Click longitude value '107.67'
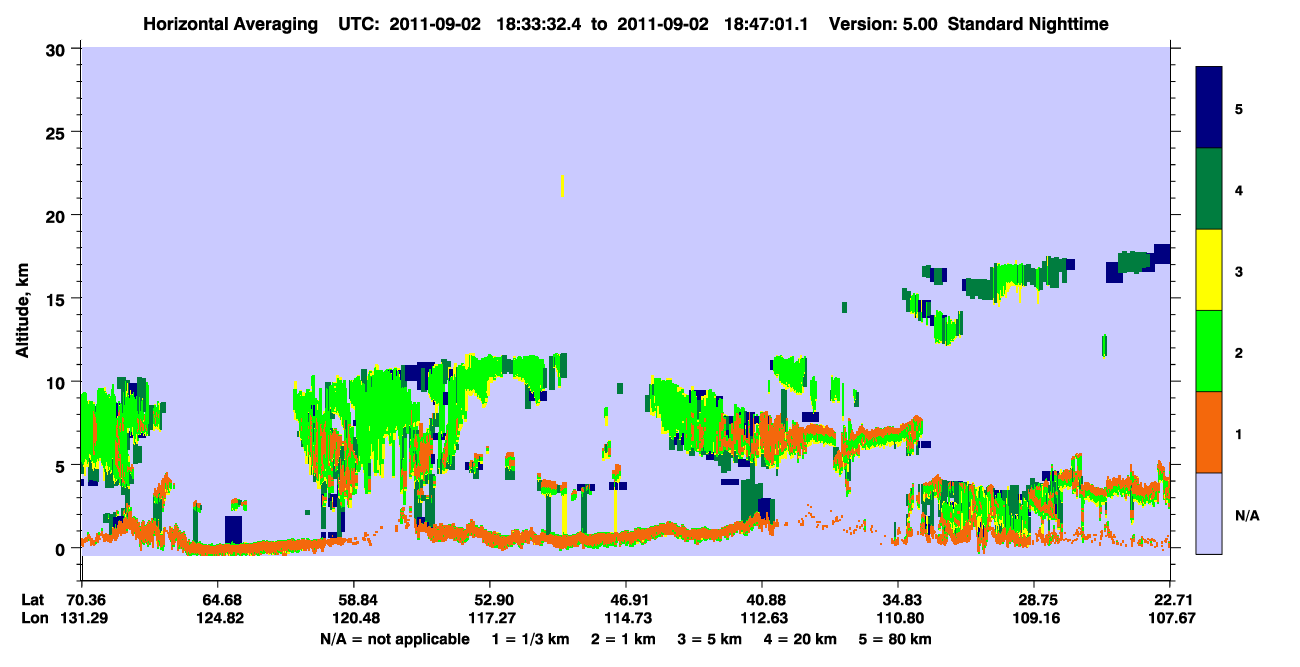 point(1171,618)
